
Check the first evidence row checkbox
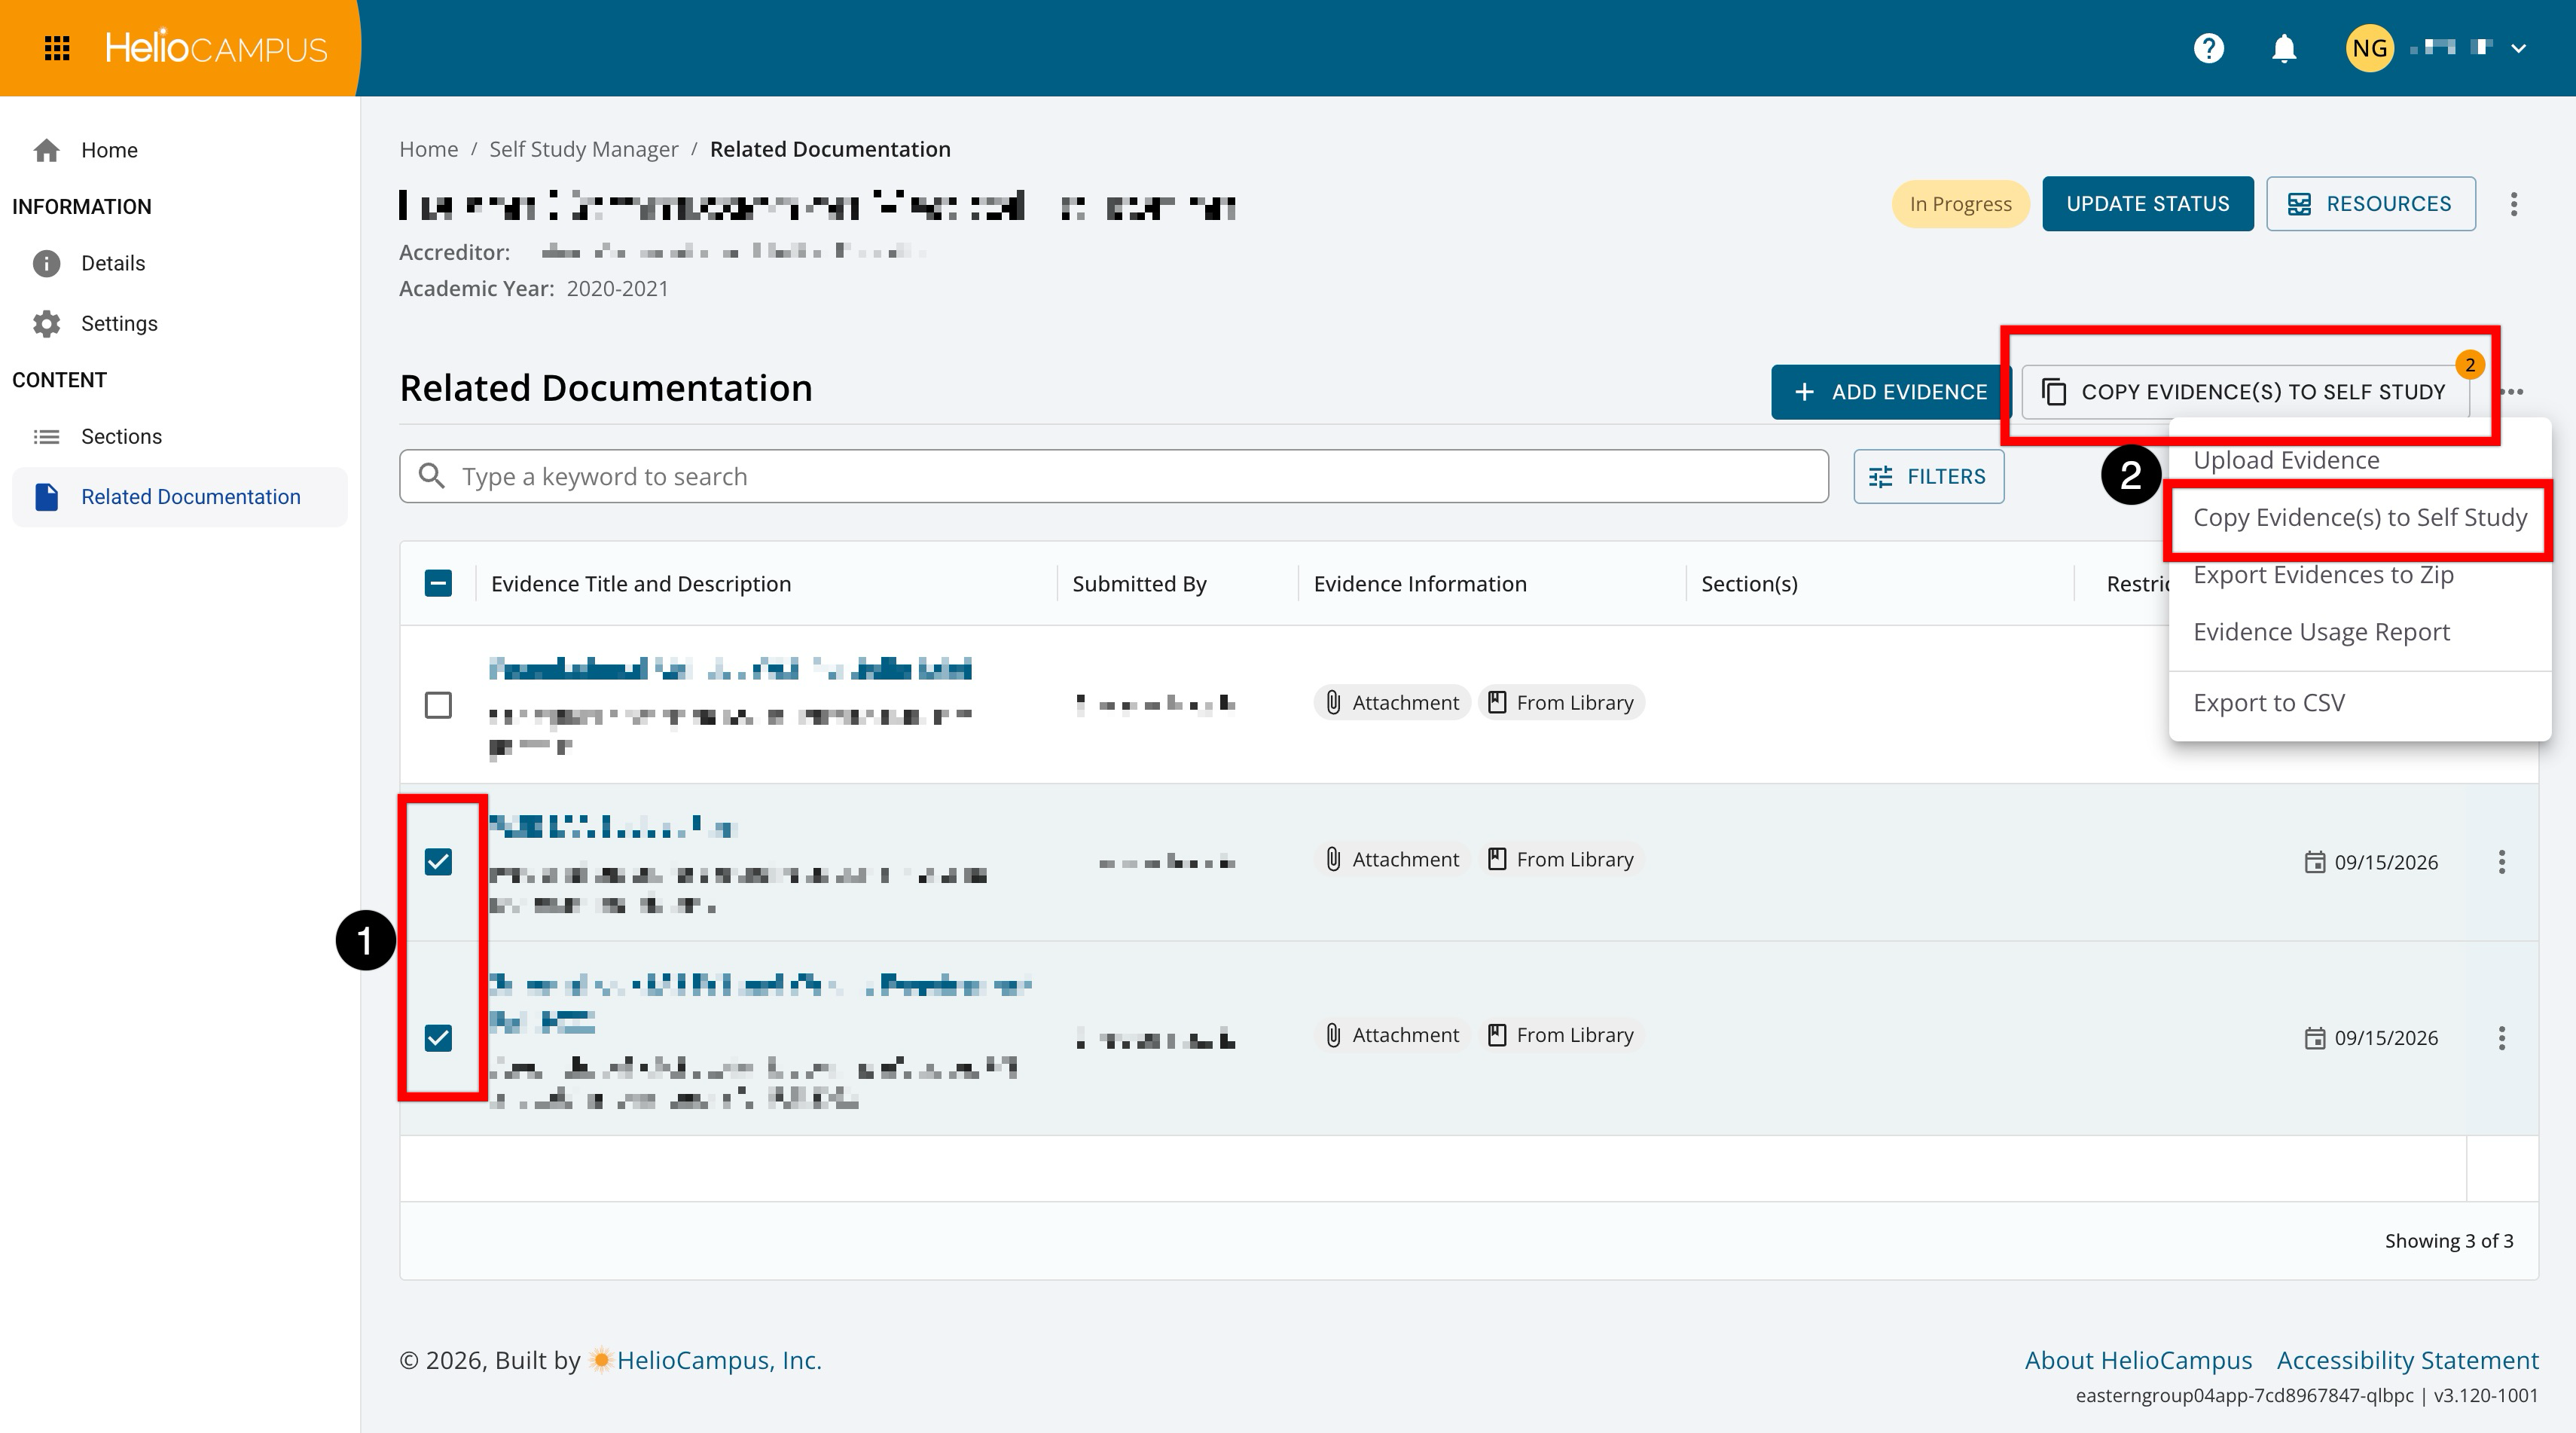(438, 705)
